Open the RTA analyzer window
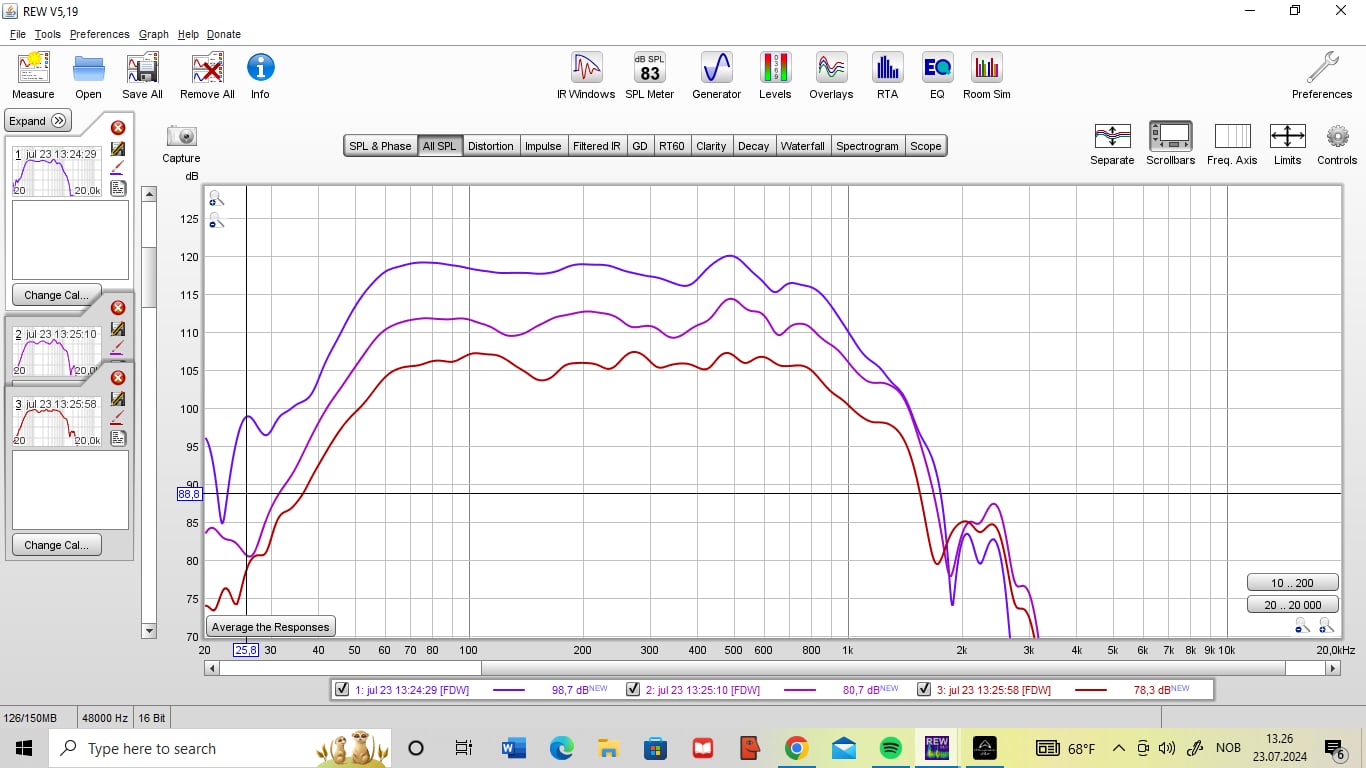The width and height of the screenshot is (1366, 768). click(x=887, y=76)
